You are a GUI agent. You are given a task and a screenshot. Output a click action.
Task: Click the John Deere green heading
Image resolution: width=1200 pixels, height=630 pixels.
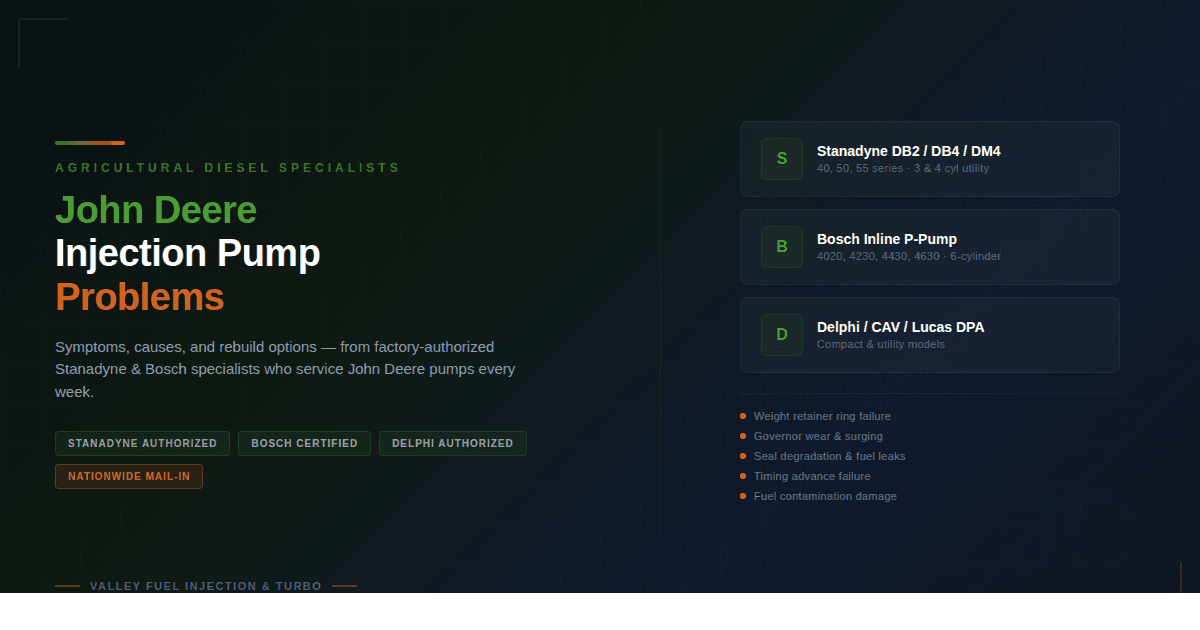(x=156, y=210)
